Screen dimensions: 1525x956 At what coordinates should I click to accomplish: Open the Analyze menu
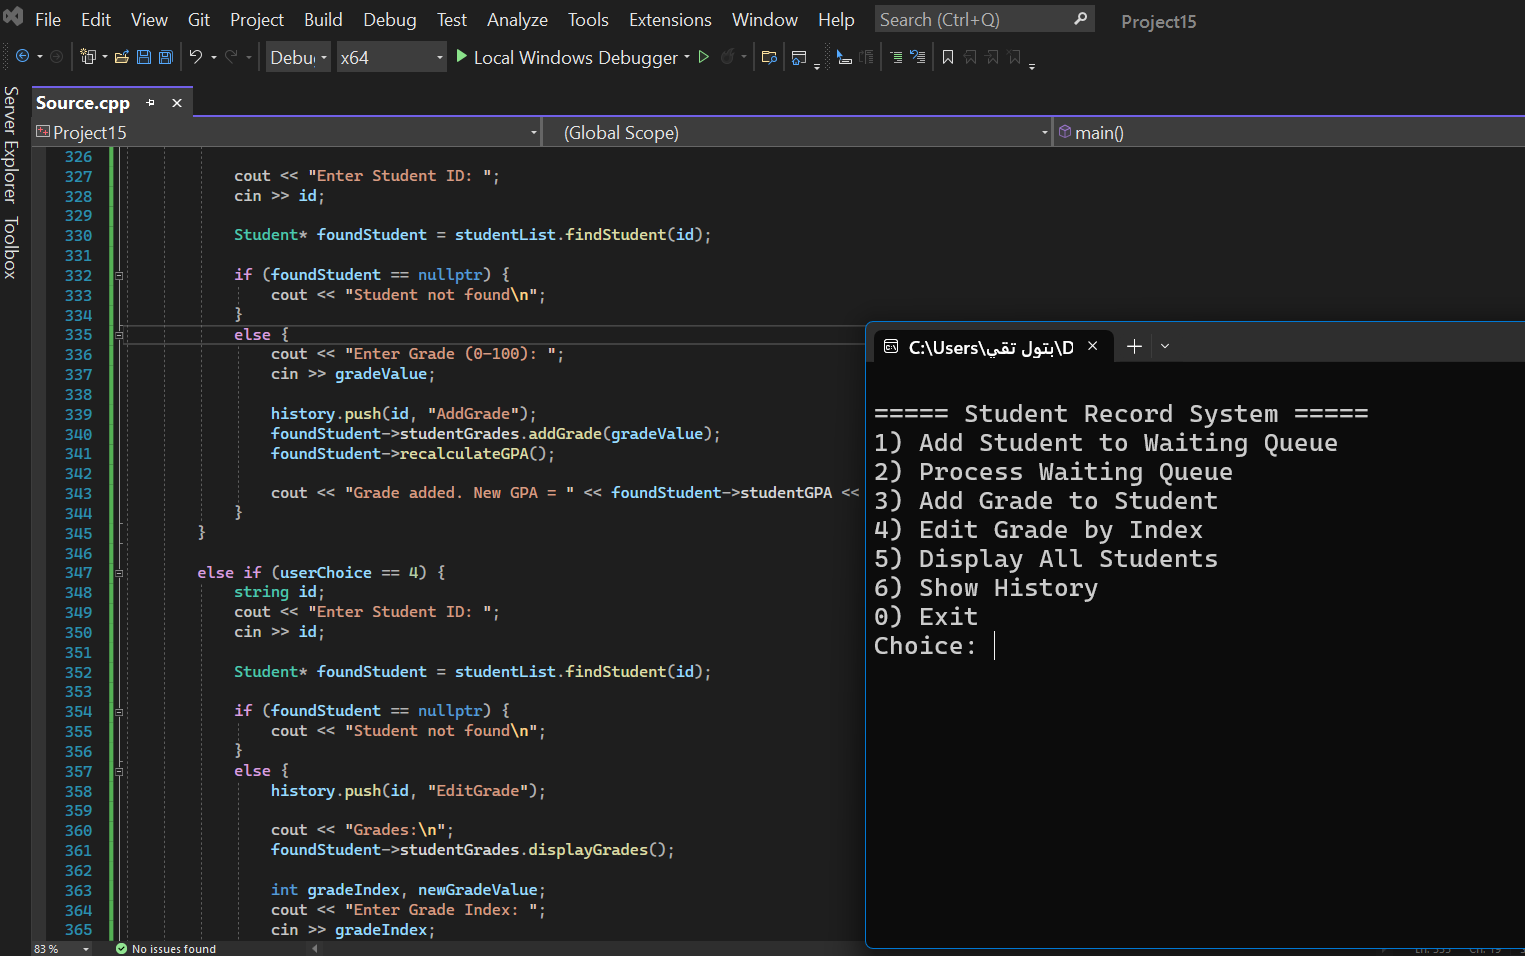coord(517,20)
